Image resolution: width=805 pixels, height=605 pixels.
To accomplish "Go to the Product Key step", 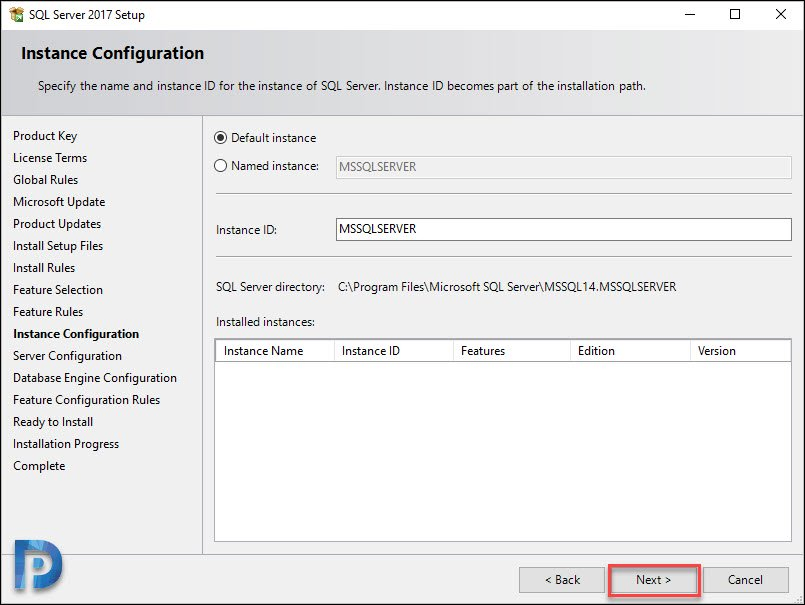I will (x=45, y=136).
